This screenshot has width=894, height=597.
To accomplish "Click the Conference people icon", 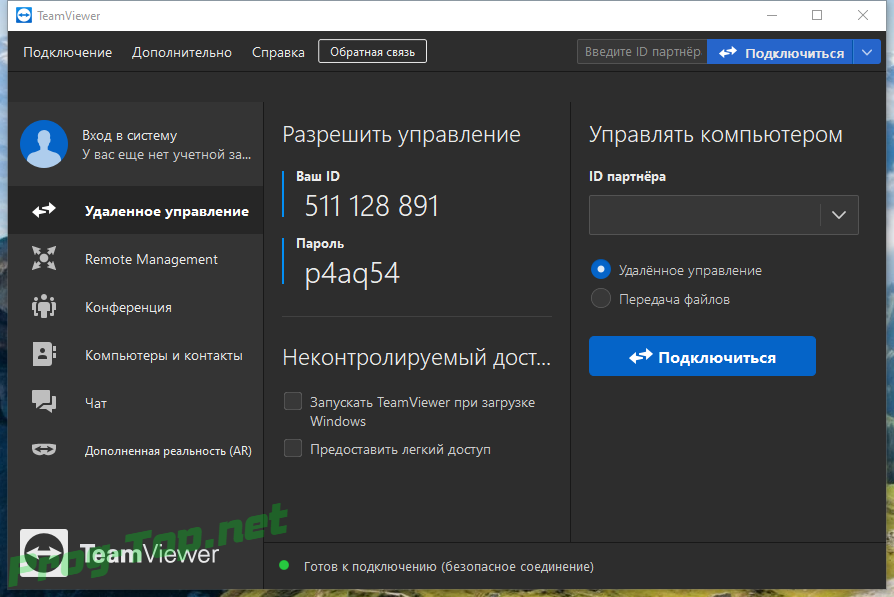I will 44,306.
